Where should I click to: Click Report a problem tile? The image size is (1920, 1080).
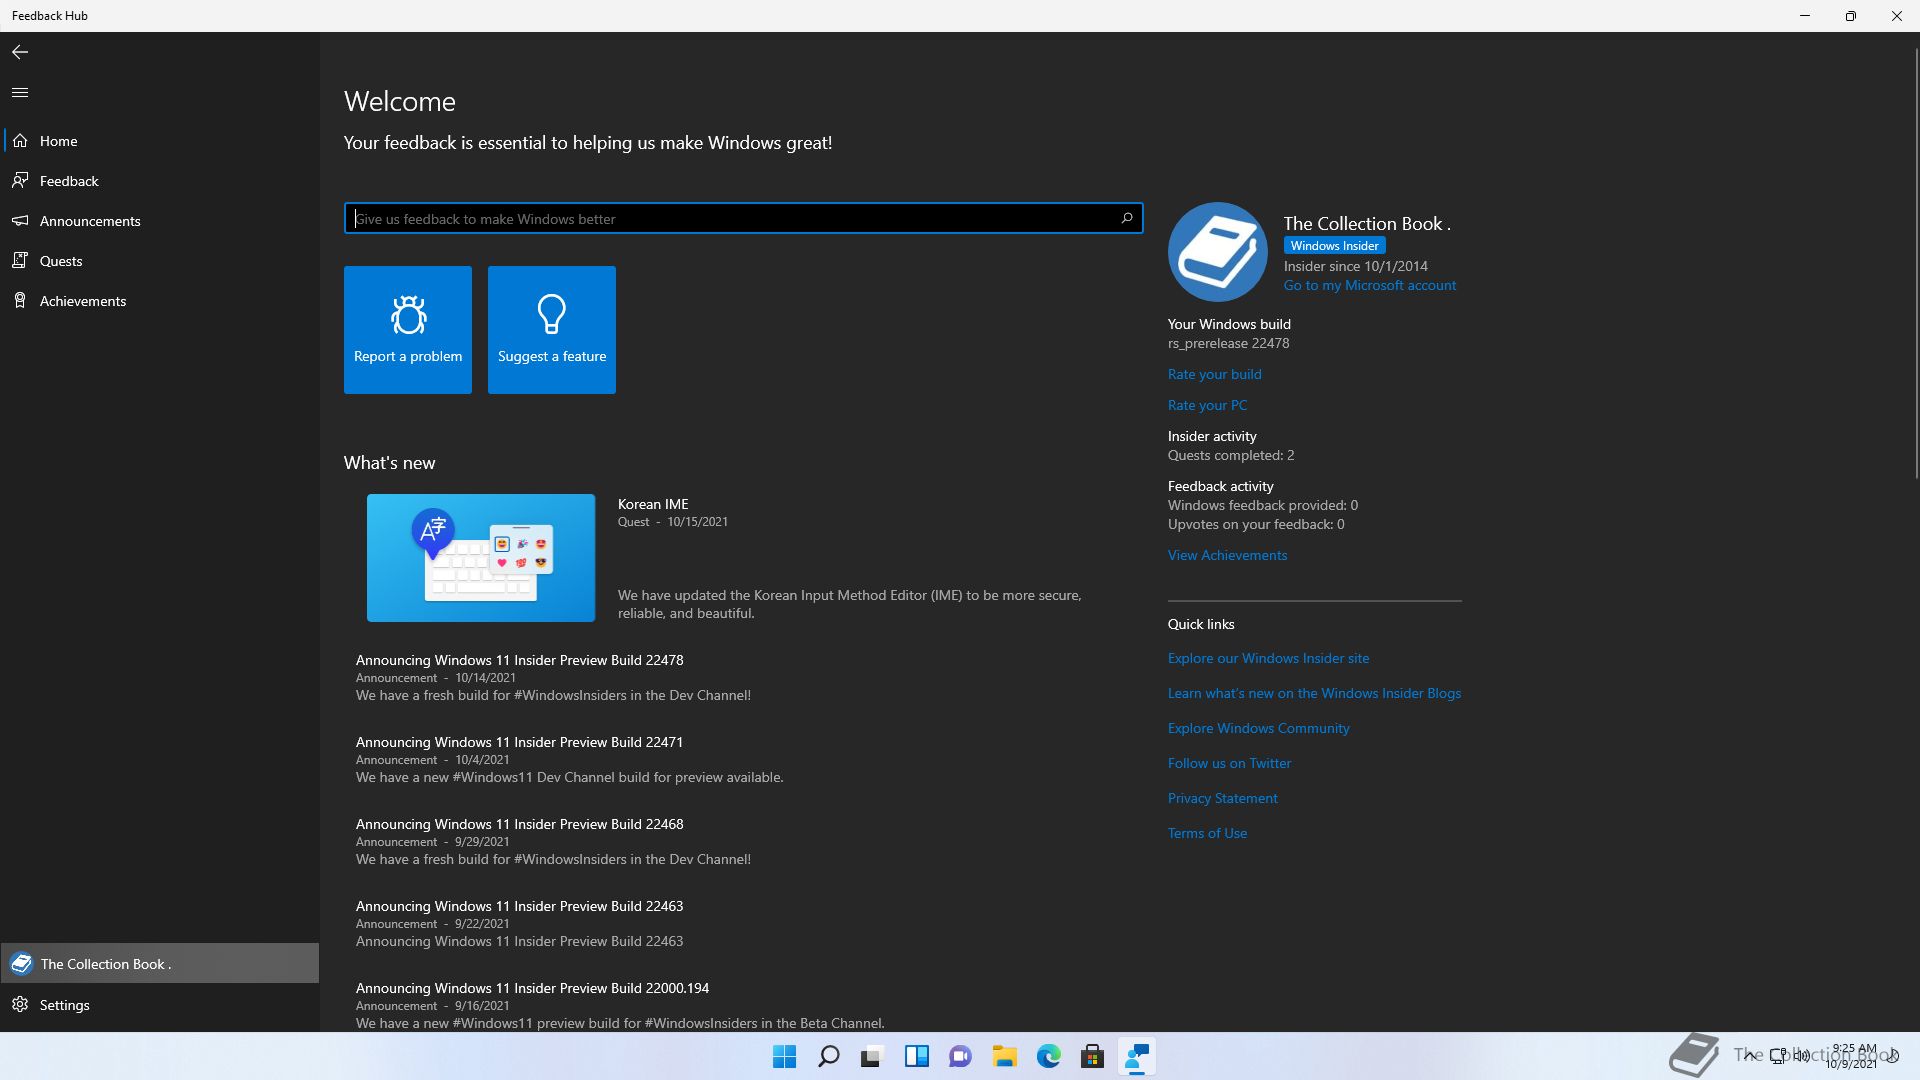coord(408,330)
